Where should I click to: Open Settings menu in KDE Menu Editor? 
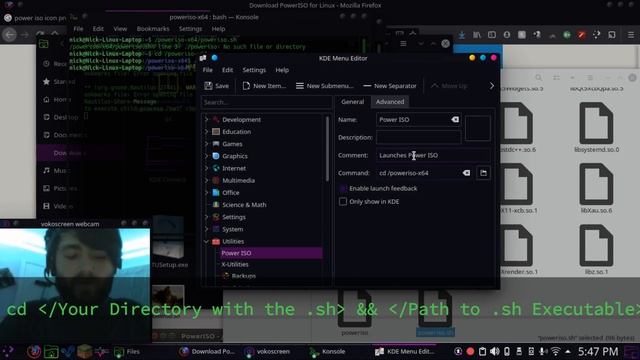click(x=254, y=70)
